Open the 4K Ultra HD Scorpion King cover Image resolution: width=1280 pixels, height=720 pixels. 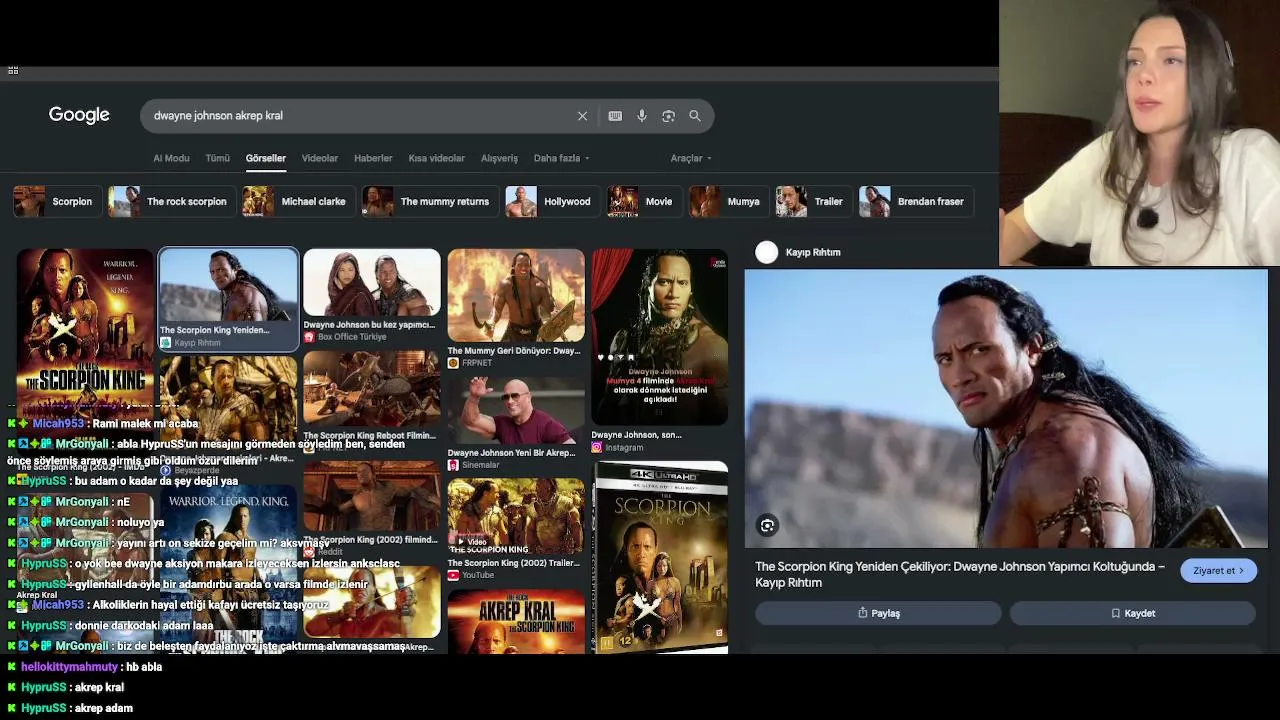point(660,557)
